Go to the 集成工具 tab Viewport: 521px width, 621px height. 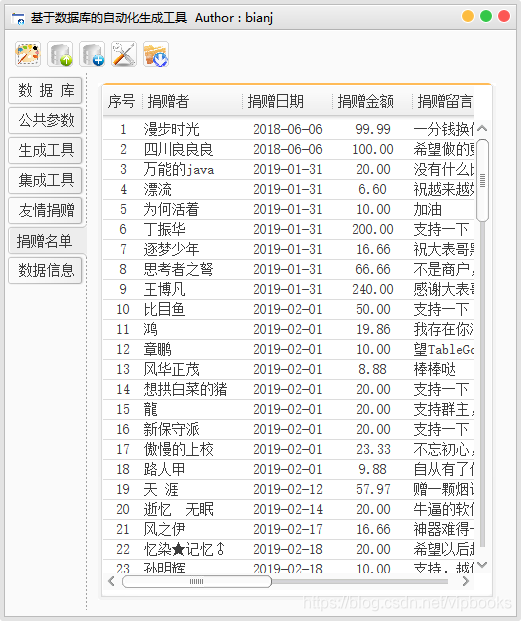tap(46, 180)
